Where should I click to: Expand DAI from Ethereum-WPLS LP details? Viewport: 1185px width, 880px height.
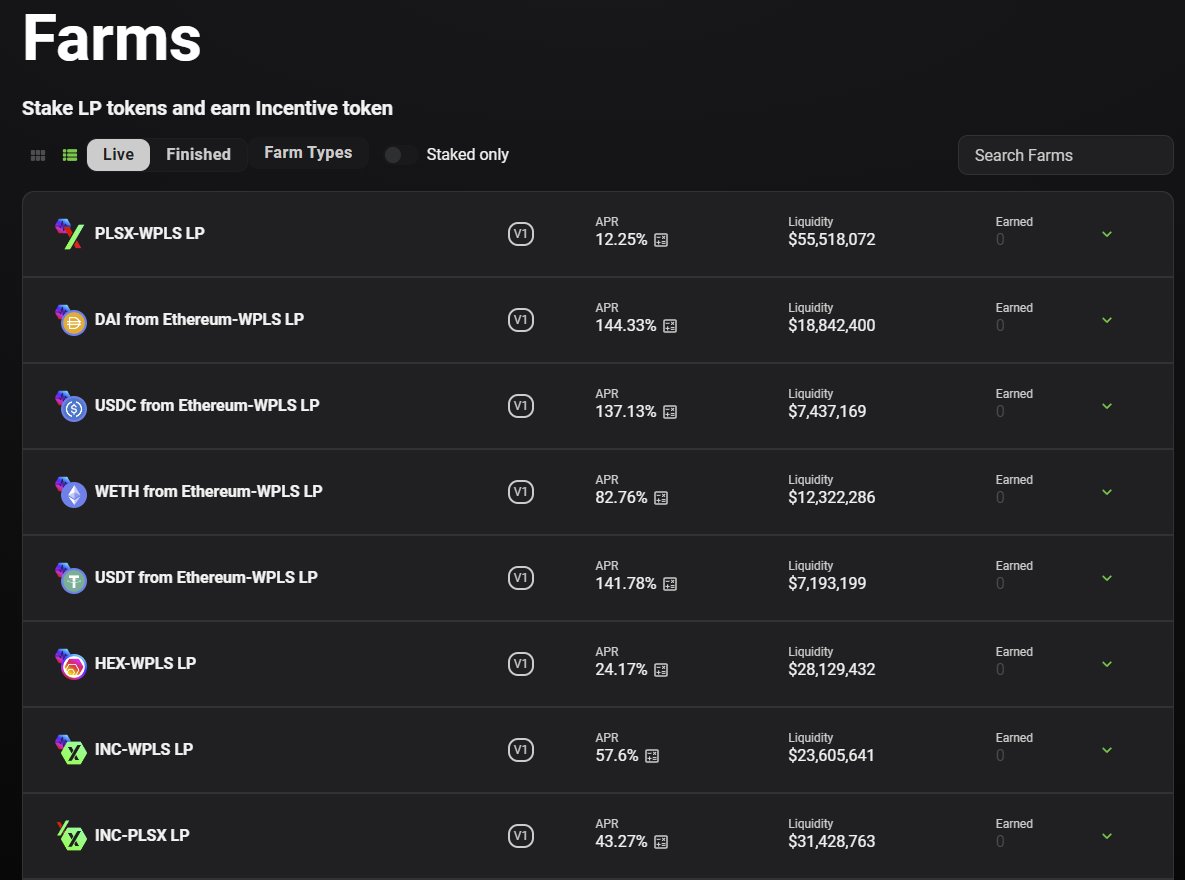[1106, 321]
